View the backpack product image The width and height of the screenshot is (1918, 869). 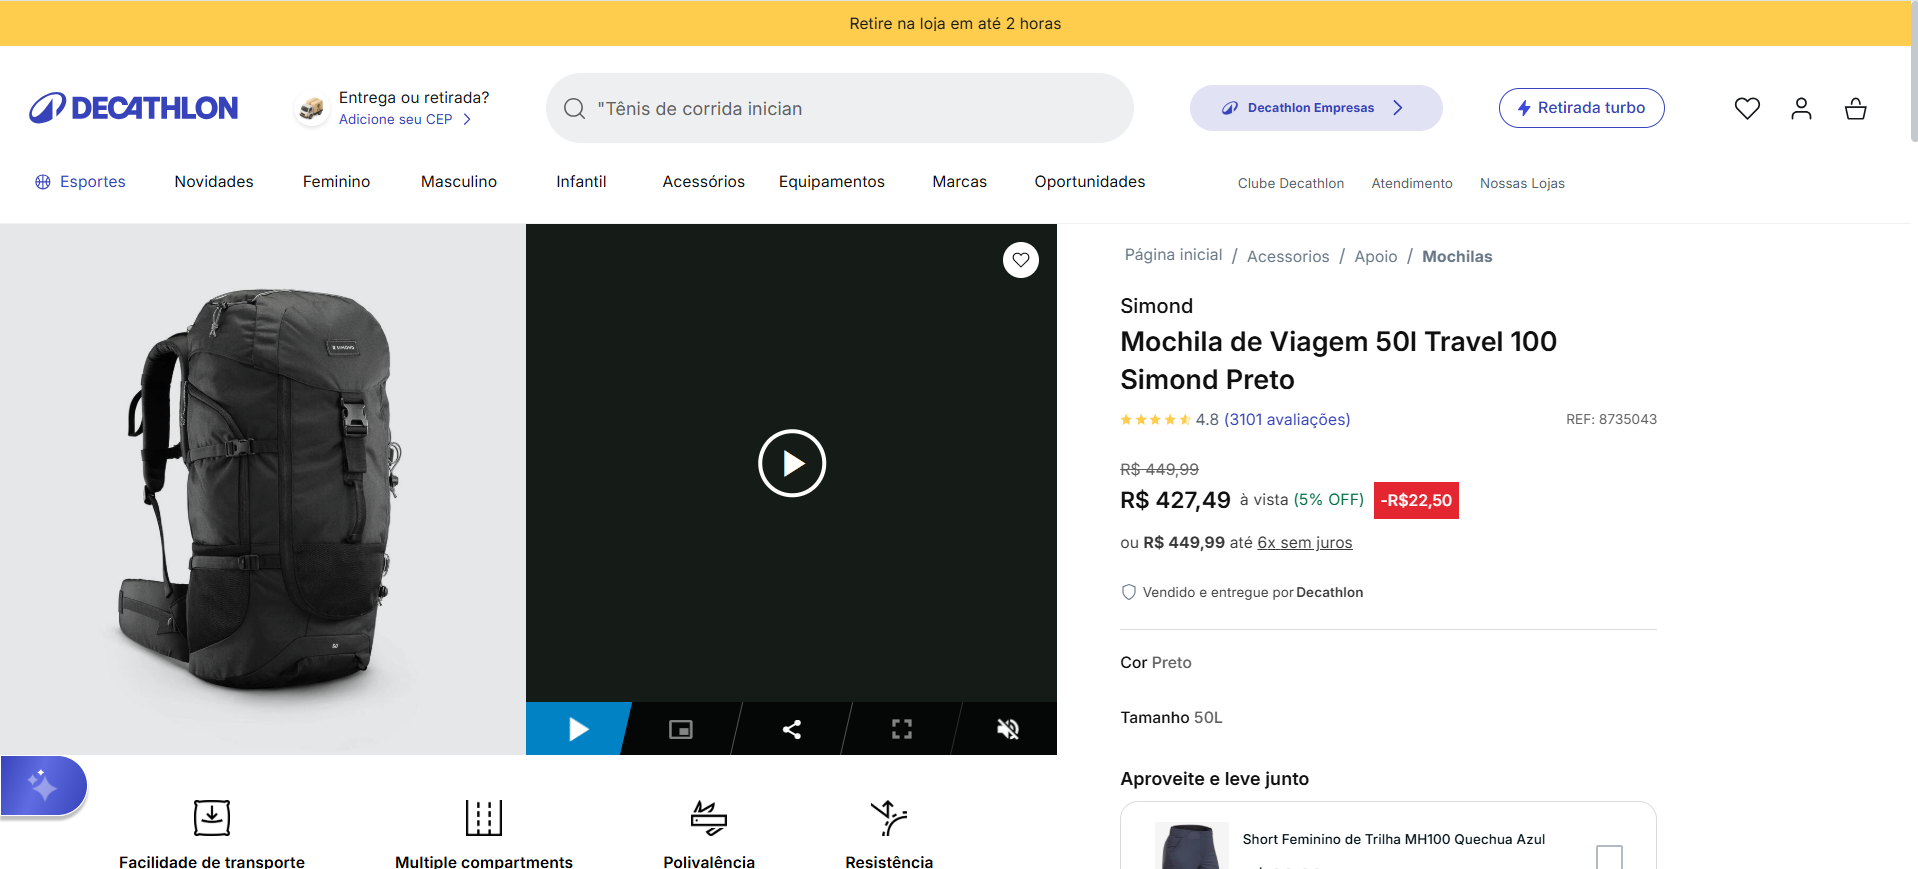[x=263, y=489]
